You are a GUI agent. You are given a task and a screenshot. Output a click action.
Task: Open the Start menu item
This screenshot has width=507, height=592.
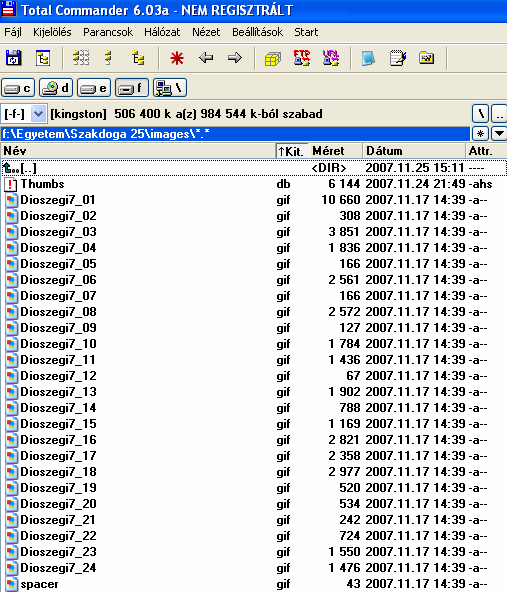click(x=306, y=32)
